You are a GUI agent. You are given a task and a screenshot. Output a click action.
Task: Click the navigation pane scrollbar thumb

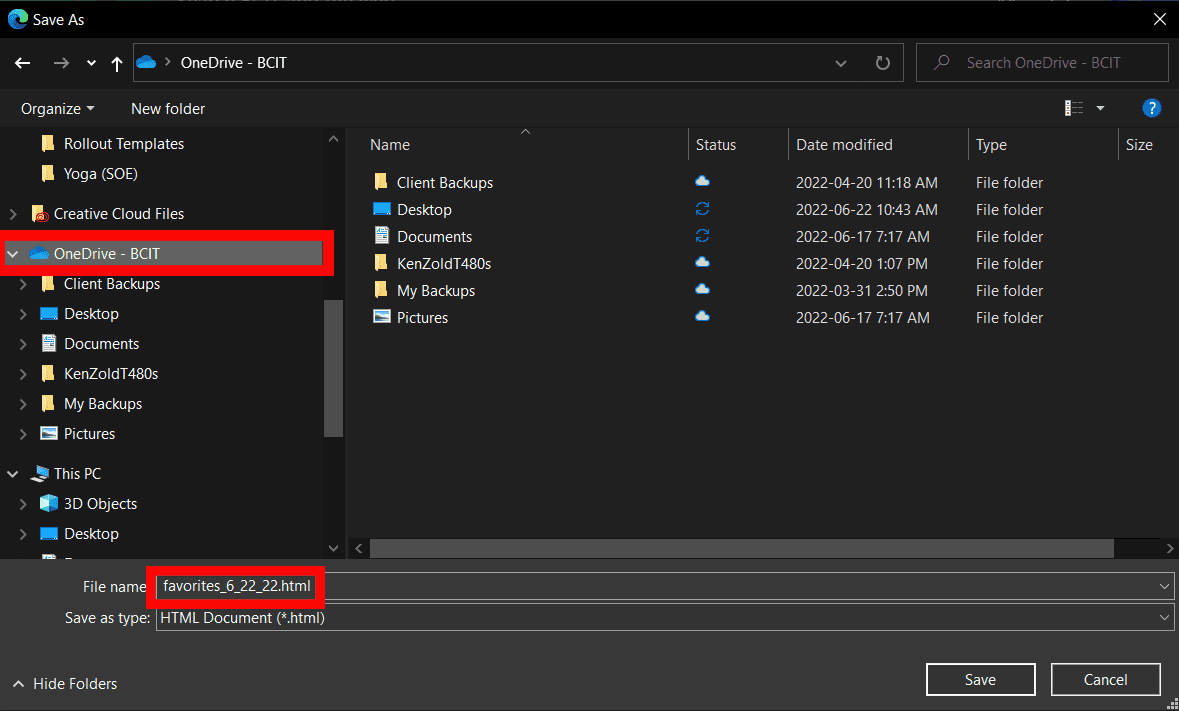tap(333, 368)
